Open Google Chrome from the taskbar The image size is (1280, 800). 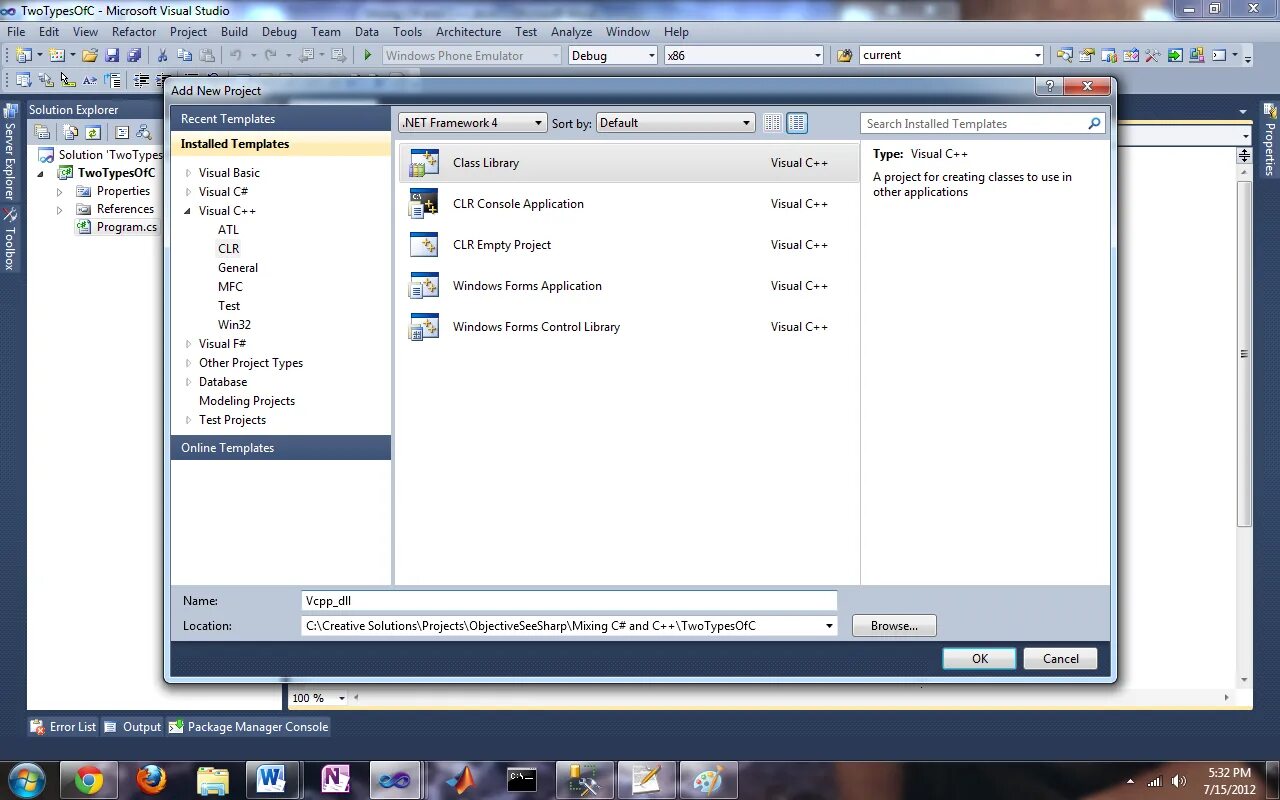(x=88, y=780)
